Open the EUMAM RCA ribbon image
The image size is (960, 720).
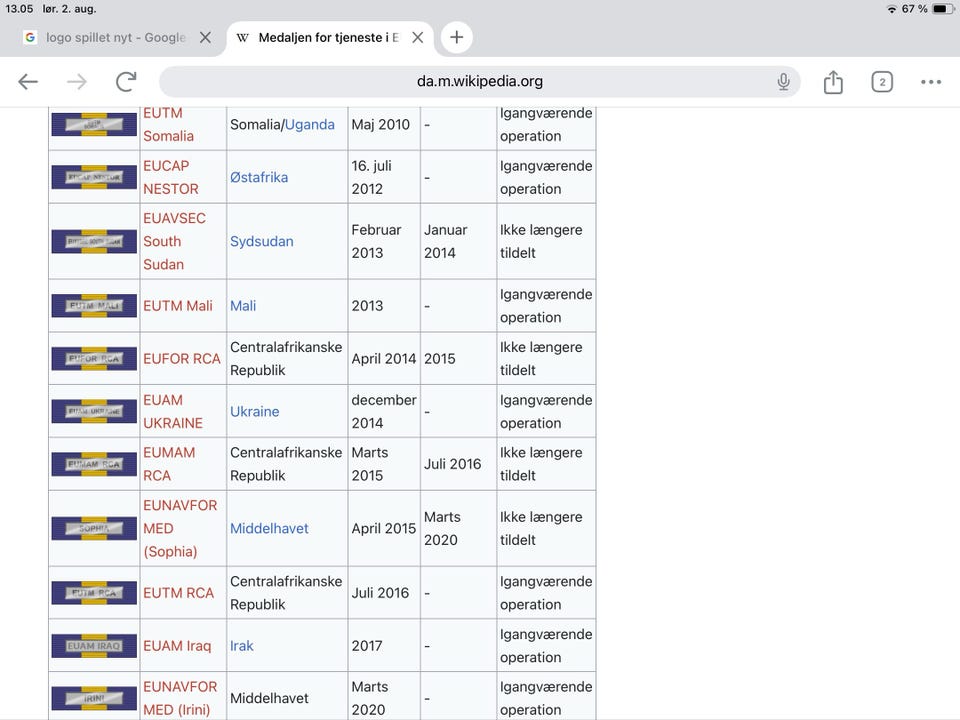coord(94,464)
